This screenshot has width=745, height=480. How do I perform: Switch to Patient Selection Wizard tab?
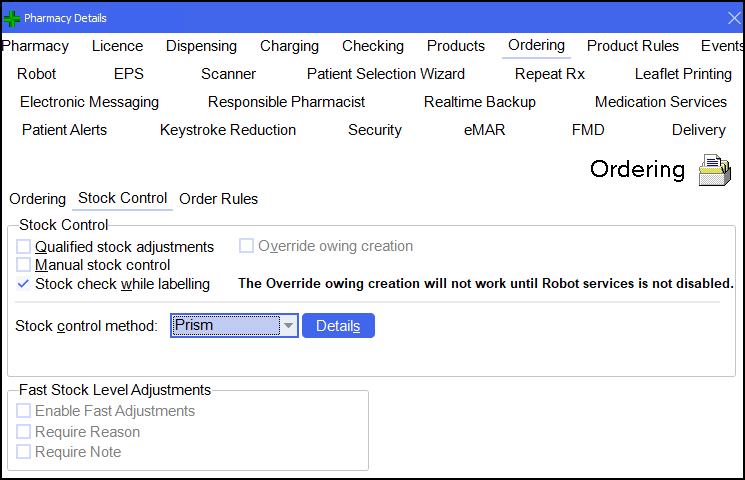(x=385, y=74)
